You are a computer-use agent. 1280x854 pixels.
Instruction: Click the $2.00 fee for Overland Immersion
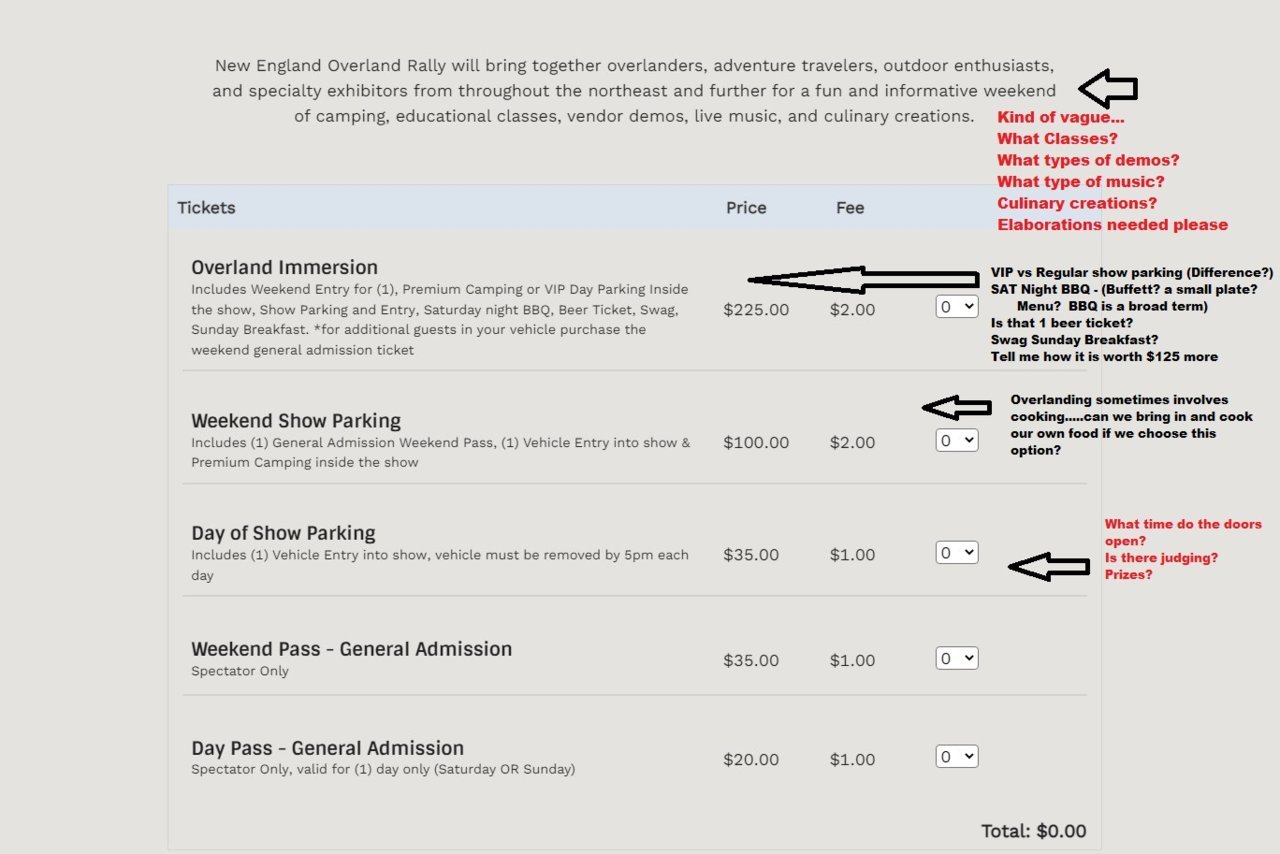tap(852, 310)
